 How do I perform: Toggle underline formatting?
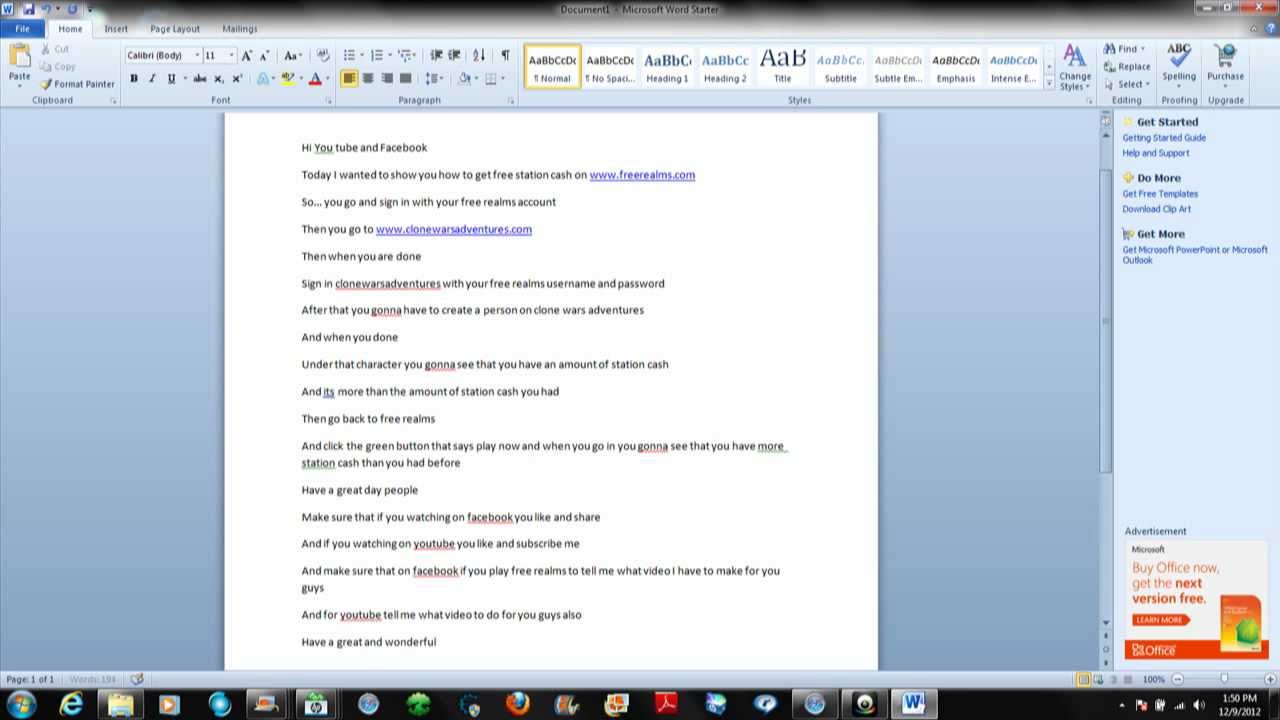click(171, 78)
